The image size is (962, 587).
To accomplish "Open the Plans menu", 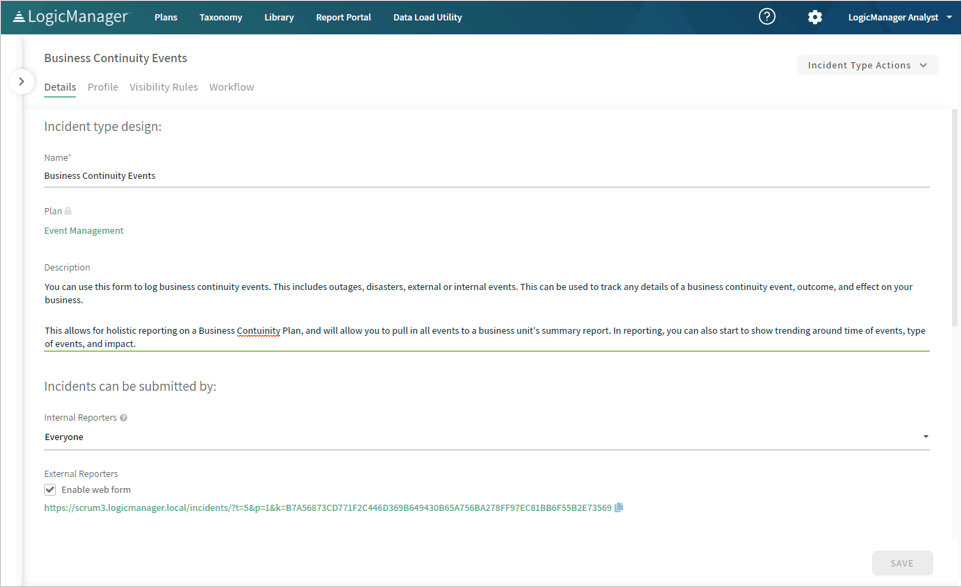I will coord(166,17).
